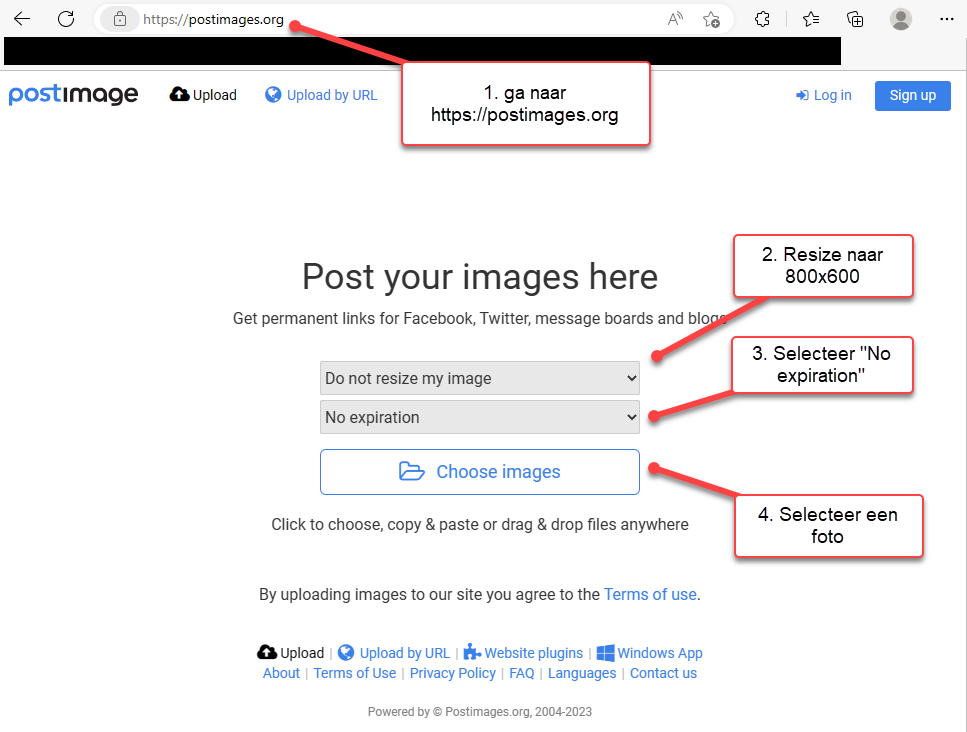Screen dimensions: 967x732
Task: Click the footer Upload by URL link
Action: 405,653
